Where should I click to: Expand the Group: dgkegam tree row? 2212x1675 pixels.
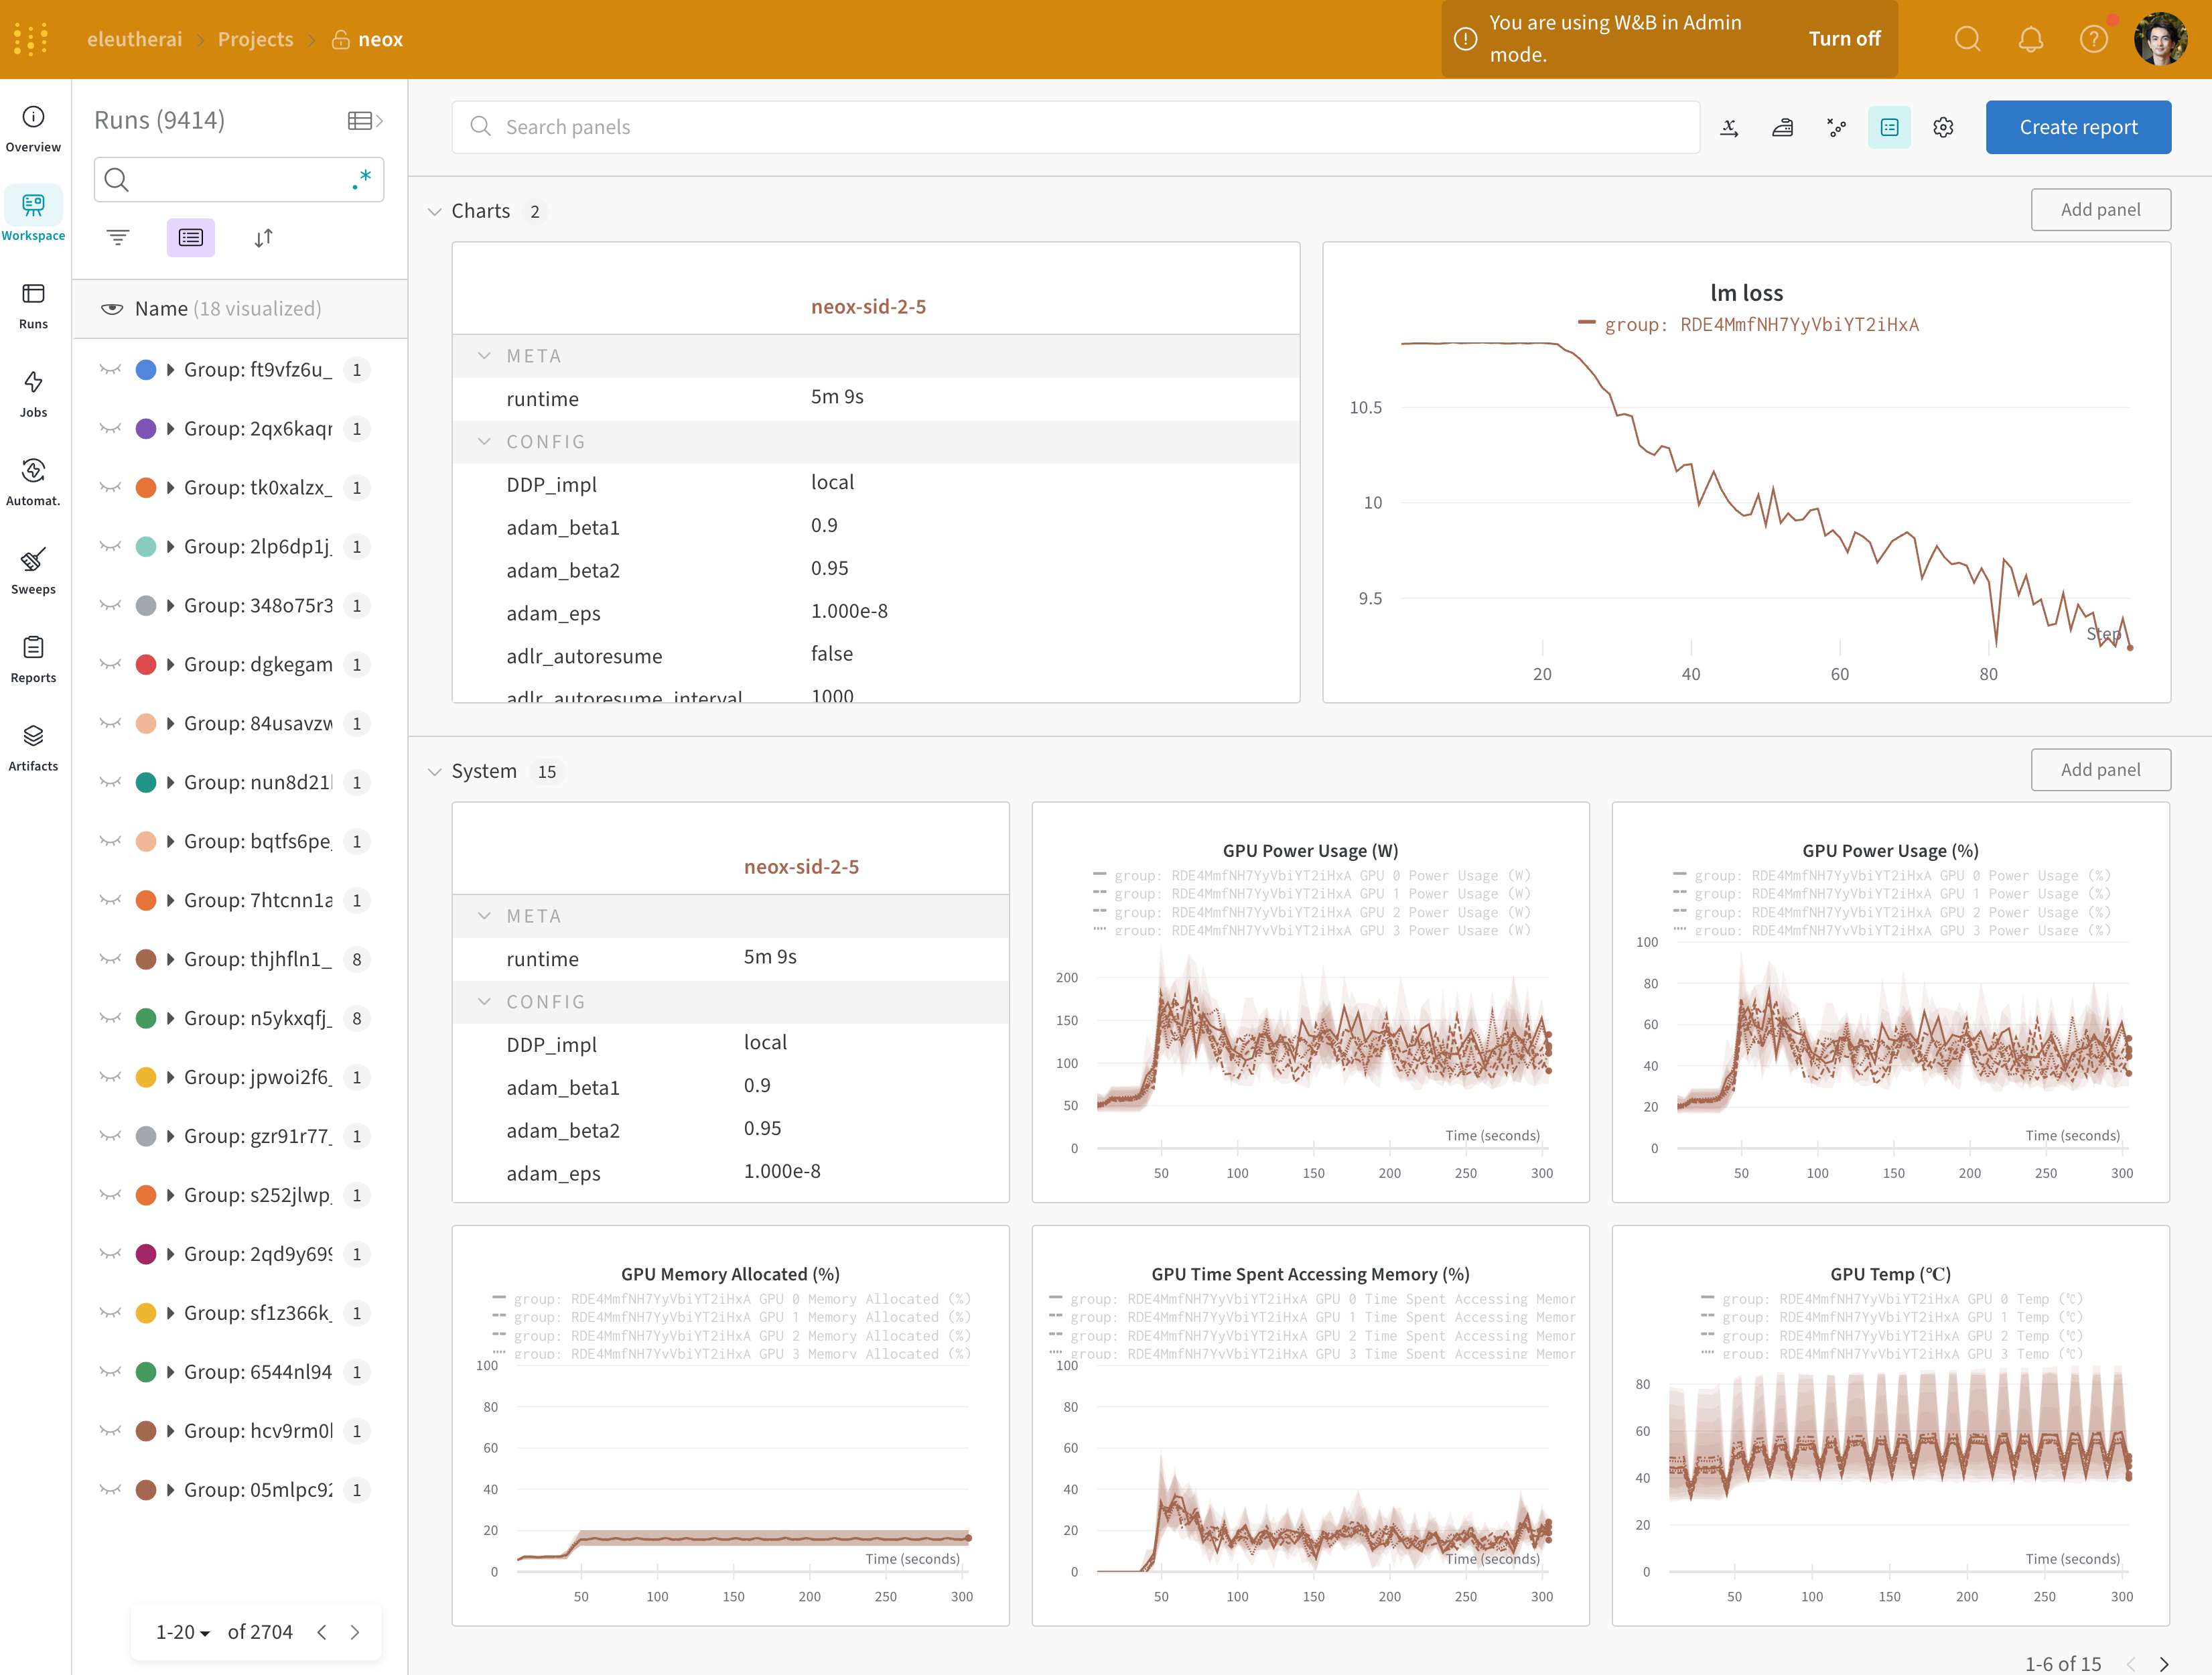[x=171, y=665]
